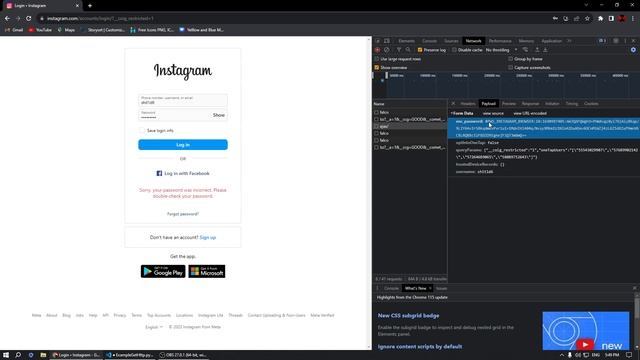
Task: Click Log in with Facebook
Action: [183, 173]
